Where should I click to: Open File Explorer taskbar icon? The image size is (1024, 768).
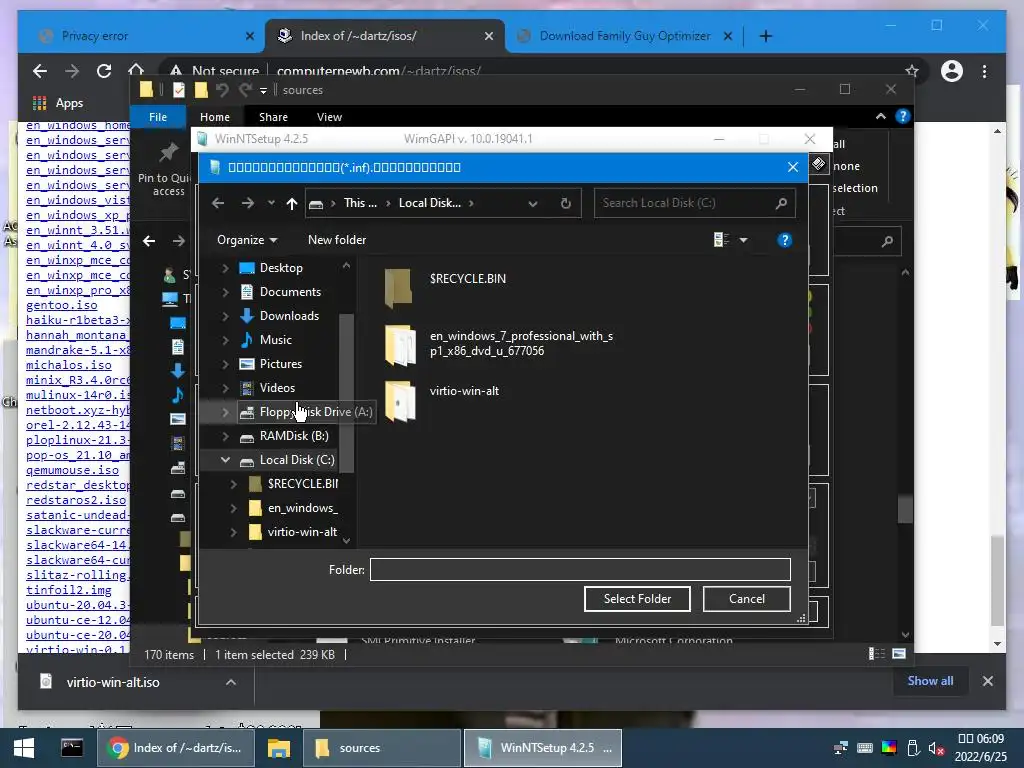point(279,748)
